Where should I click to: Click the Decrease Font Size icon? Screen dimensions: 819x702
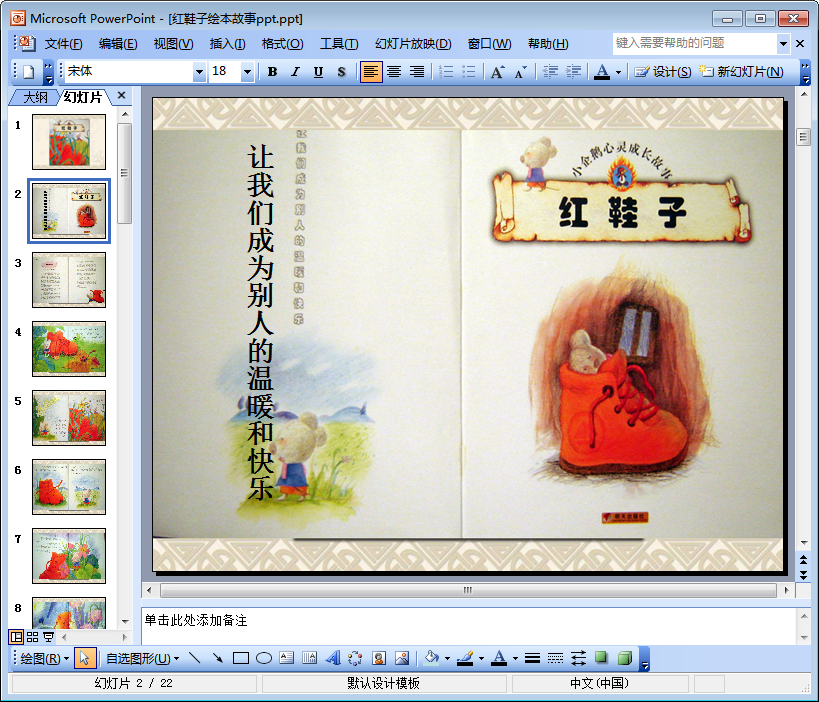[521, 72]
